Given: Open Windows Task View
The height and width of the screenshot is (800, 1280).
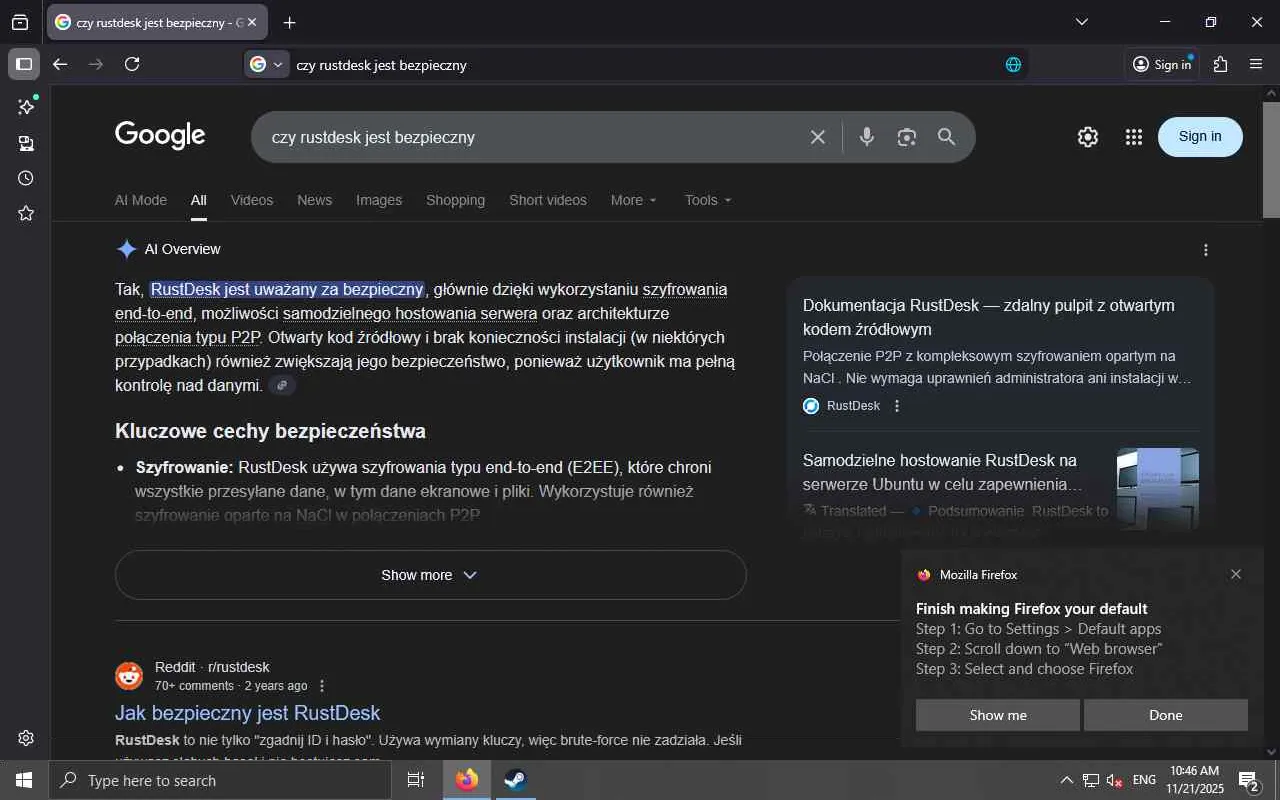Looking at the screenshot, I should pyautogui.click(x=416, y=780).
